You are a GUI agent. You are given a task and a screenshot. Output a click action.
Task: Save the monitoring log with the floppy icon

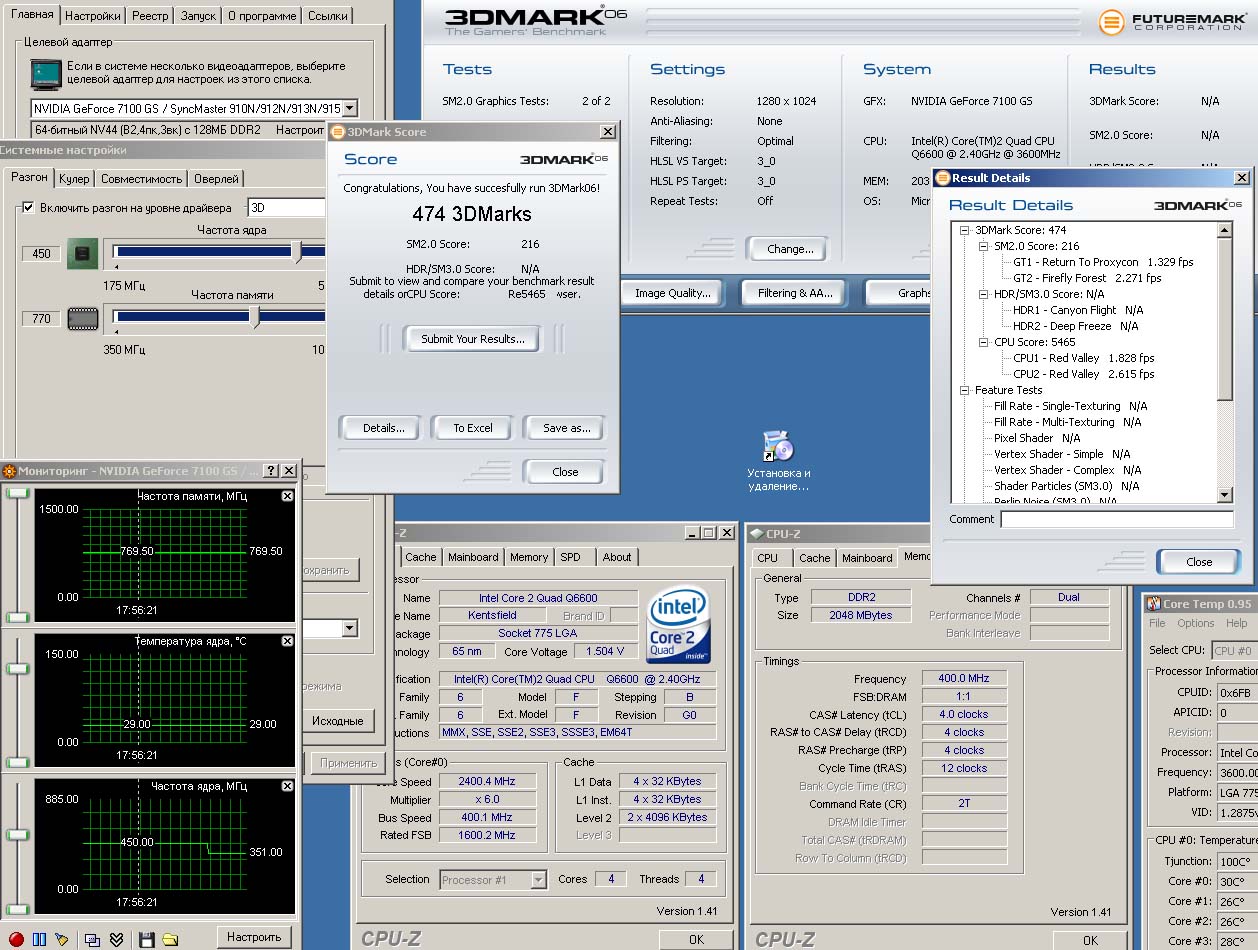click(146, 939)
